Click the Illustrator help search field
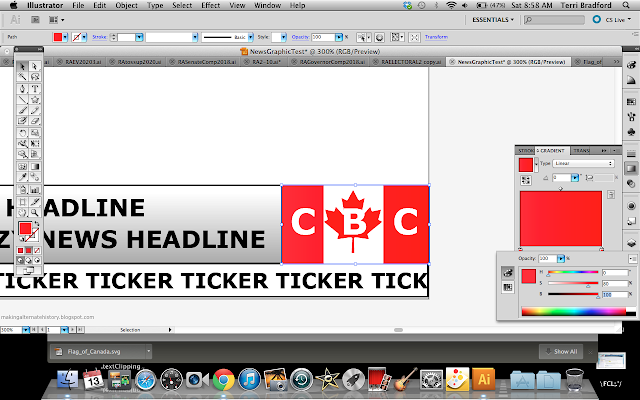The height and width of the screenshot is (400, 640). click(x=555, y=20)
